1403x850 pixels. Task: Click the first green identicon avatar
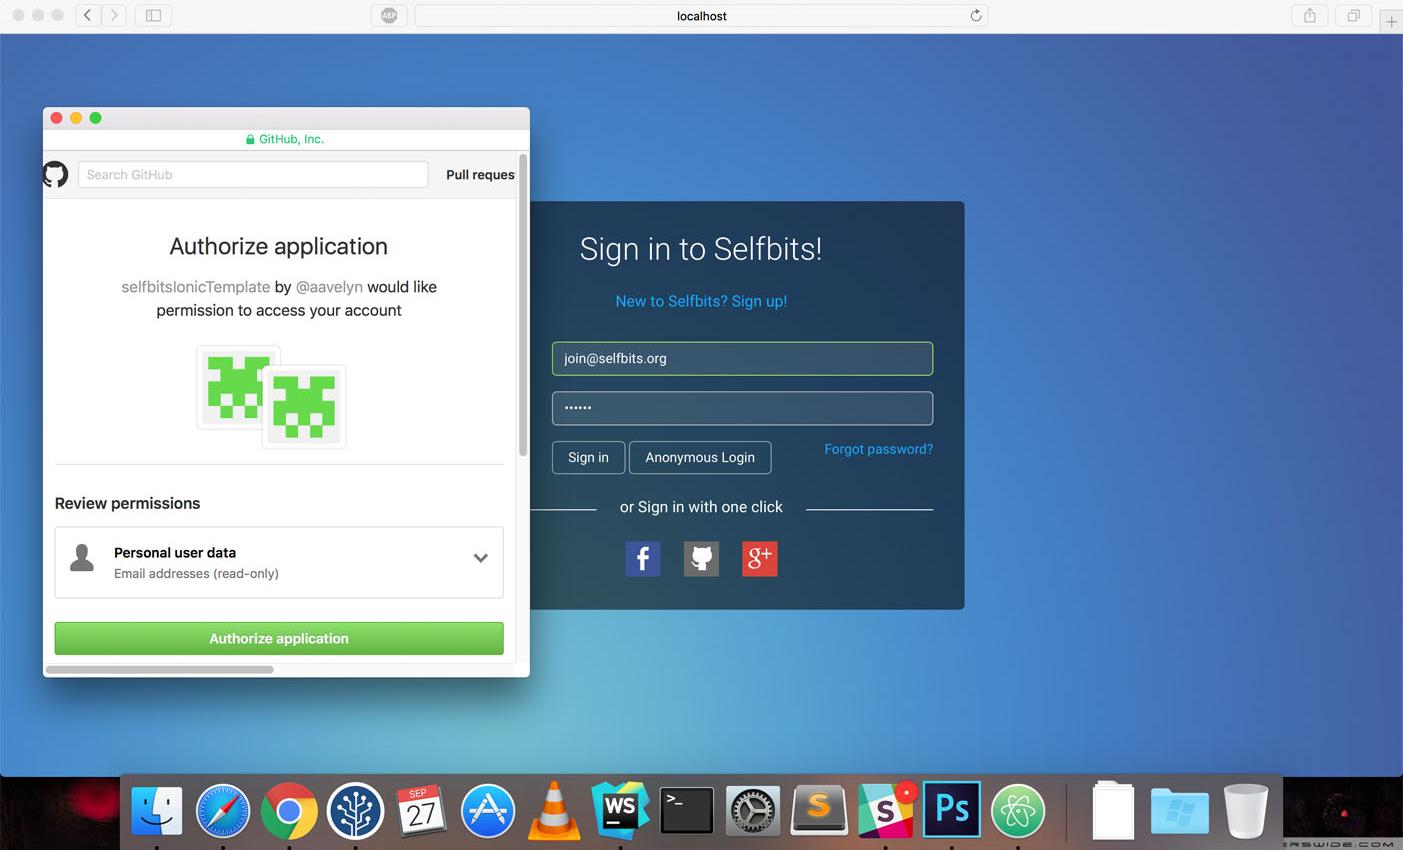238,387
